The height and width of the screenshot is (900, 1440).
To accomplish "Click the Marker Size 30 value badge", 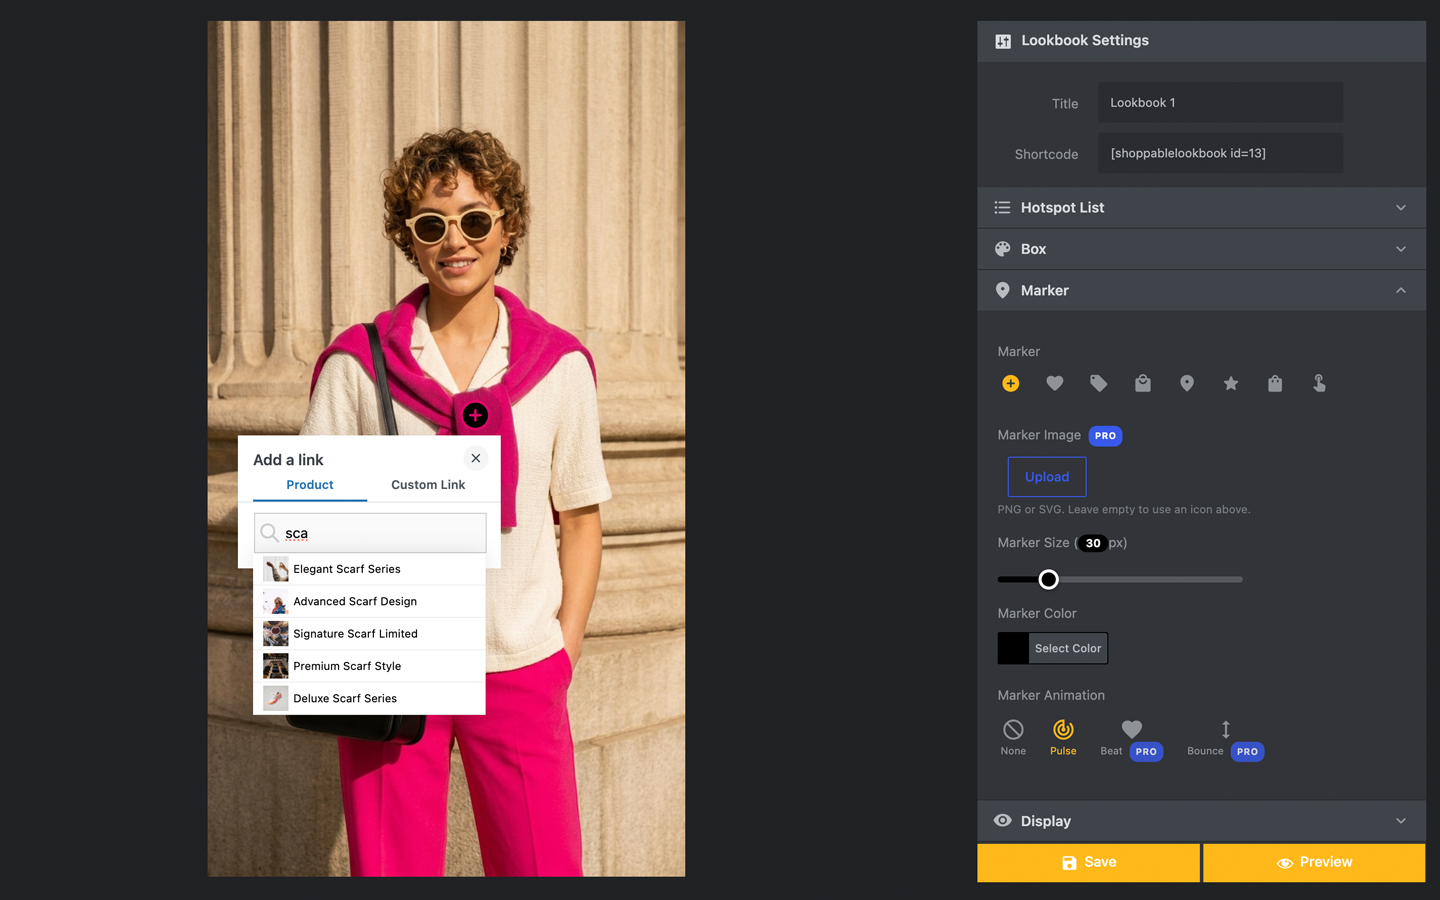I will point(1093,543).
